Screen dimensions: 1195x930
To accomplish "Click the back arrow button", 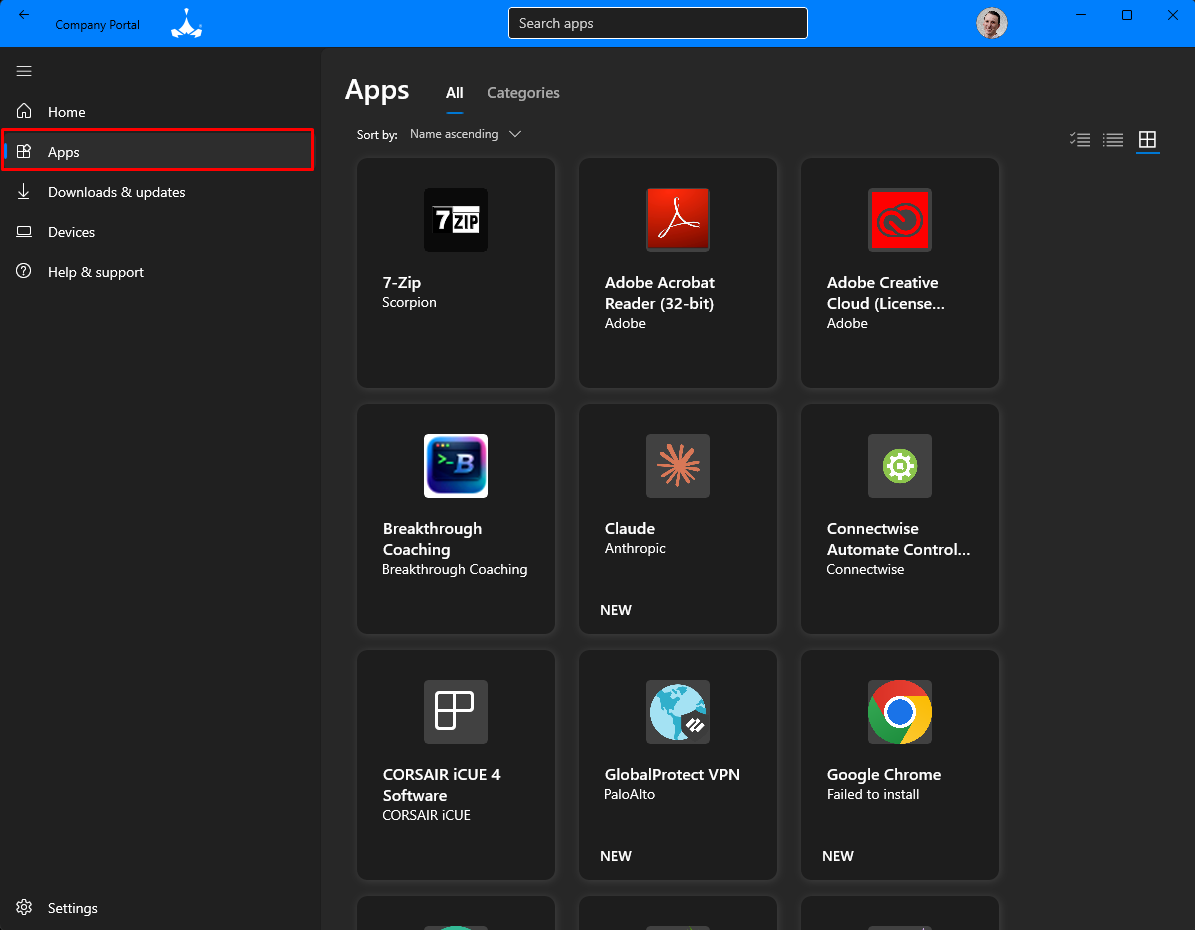I will coord(24,15).
